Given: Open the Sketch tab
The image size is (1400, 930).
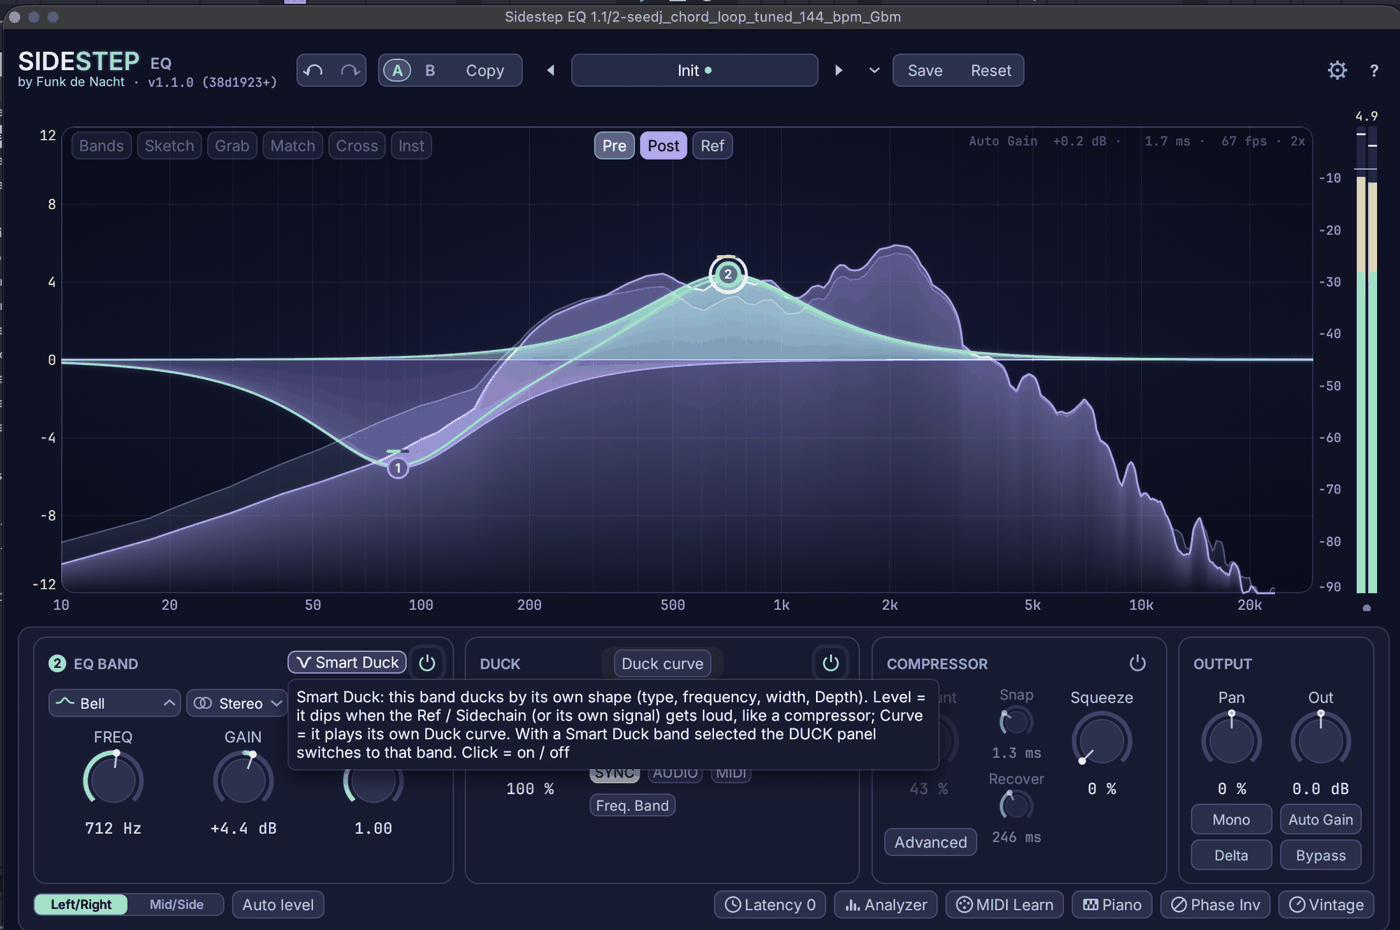Looking at the screenshot, I should 169,145.
